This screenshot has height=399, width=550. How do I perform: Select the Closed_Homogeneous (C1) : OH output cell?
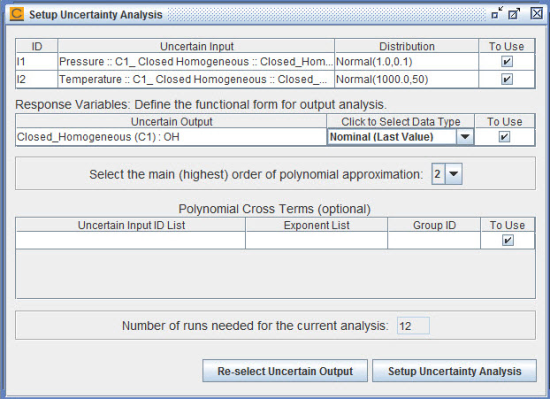click(171, 137)
